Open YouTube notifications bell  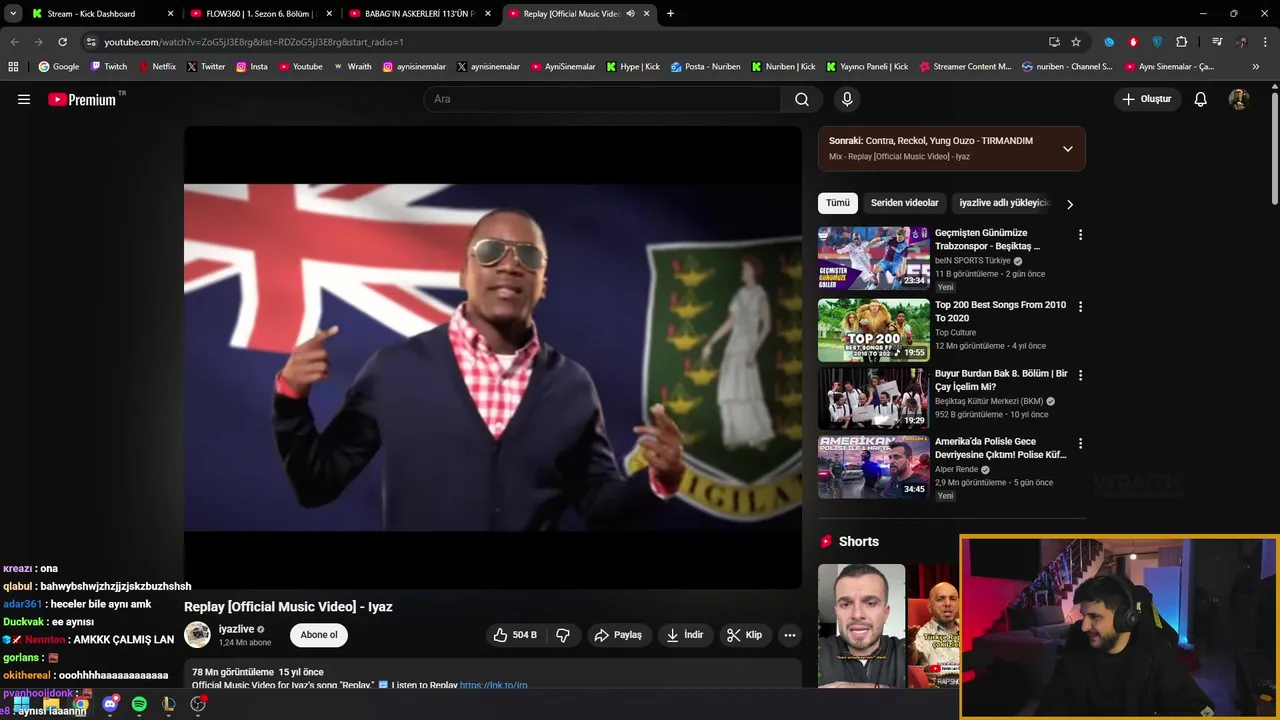(x=1201, y=99)
